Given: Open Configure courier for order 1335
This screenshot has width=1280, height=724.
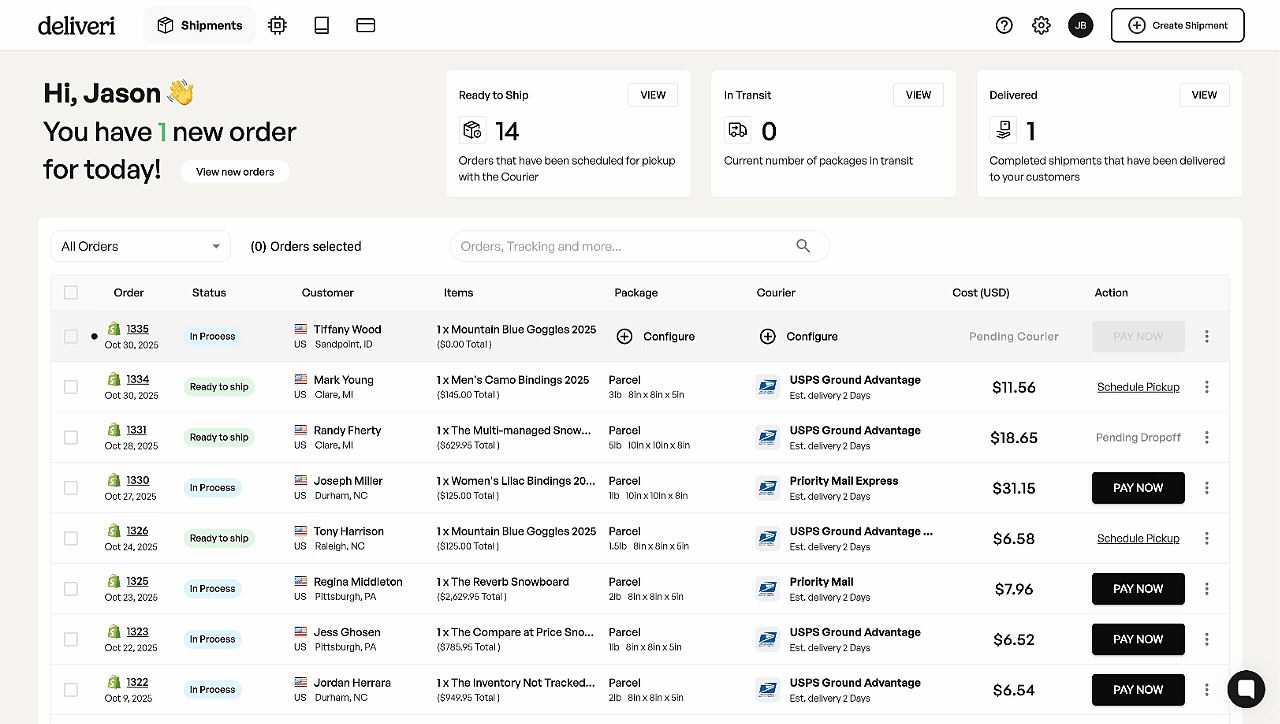Looking at the screenshot, I should pos(799,337).
